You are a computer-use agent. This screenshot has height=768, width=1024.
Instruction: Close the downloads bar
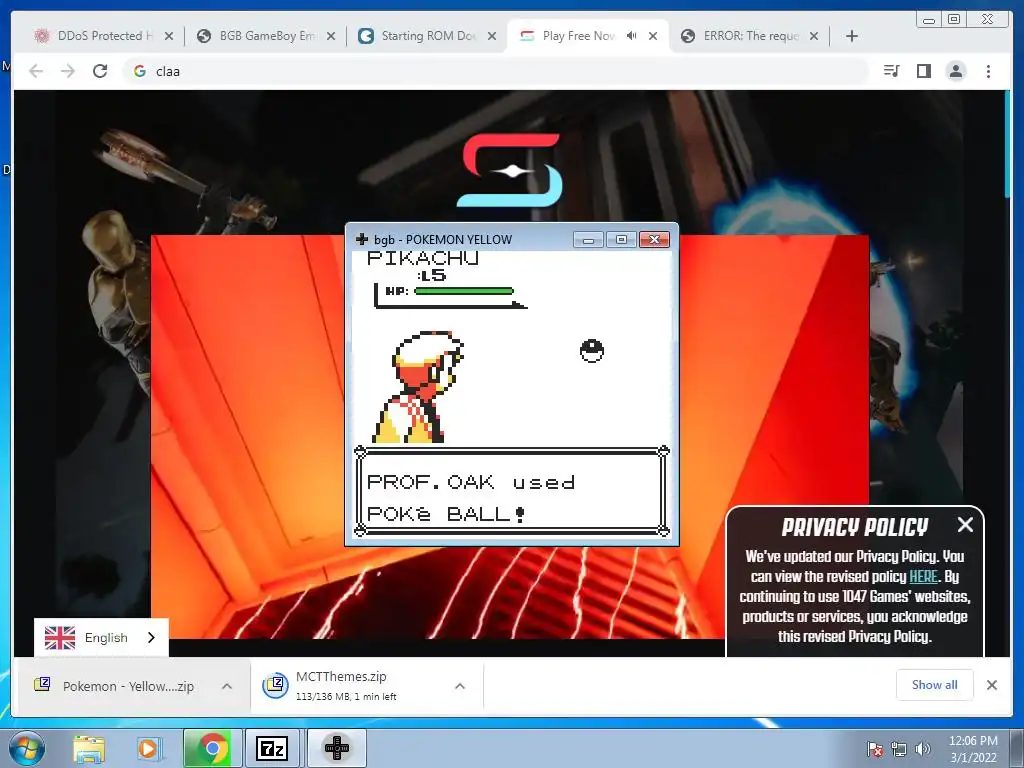992,684
